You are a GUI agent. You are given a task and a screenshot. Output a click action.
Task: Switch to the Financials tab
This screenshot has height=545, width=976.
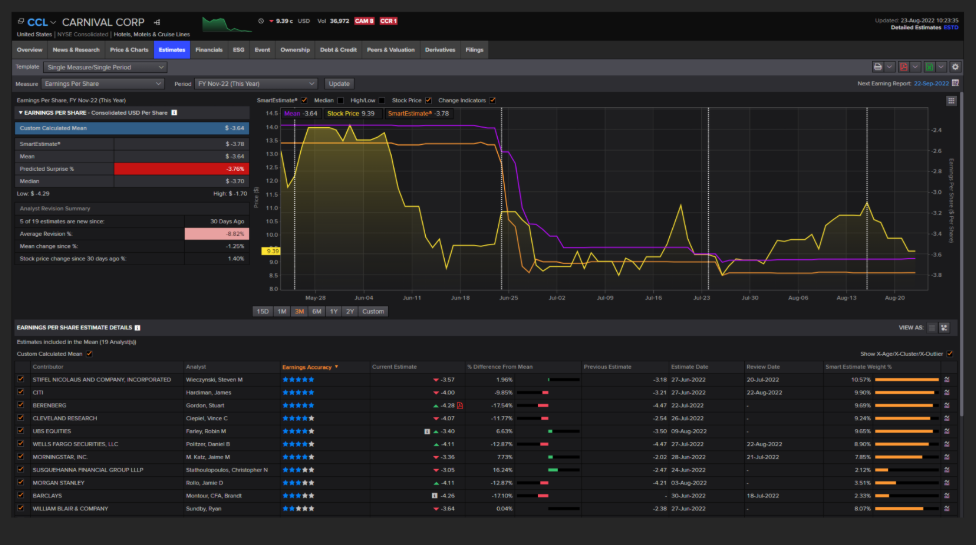coord(209,49)
